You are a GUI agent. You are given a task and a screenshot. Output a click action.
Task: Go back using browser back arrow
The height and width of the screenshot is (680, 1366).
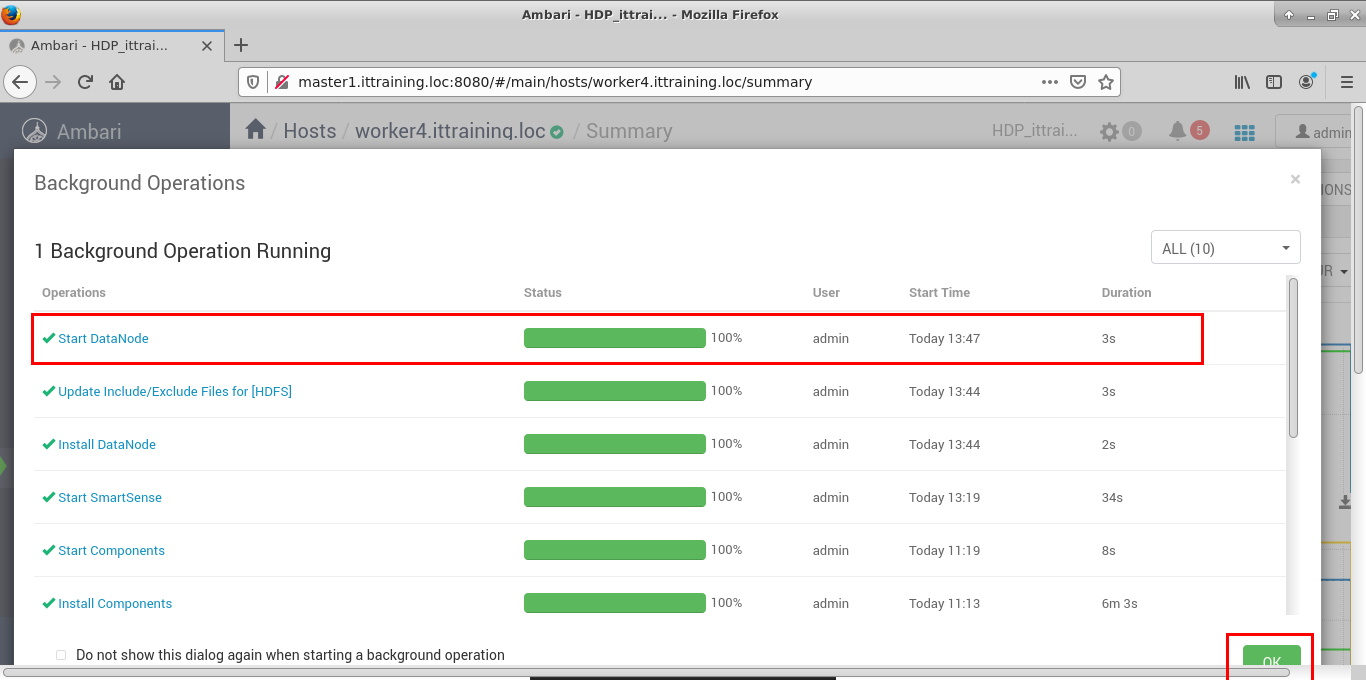point(21,82)
